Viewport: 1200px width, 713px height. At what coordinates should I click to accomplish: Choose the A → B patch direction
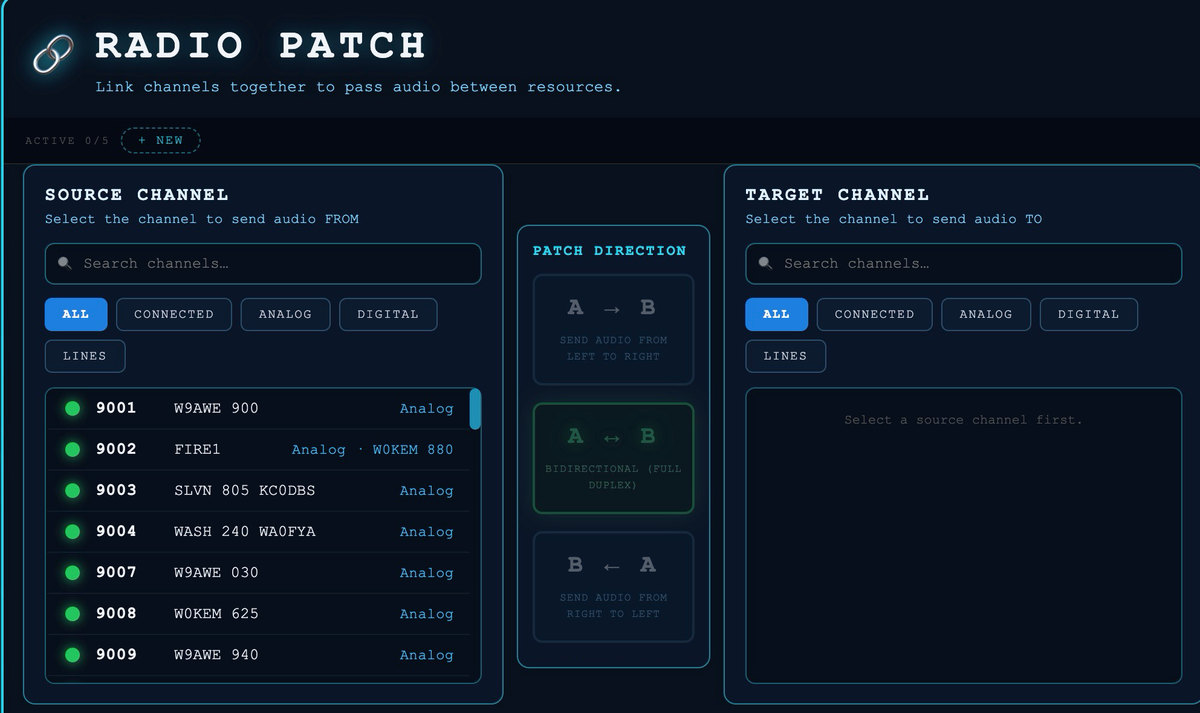613,330
